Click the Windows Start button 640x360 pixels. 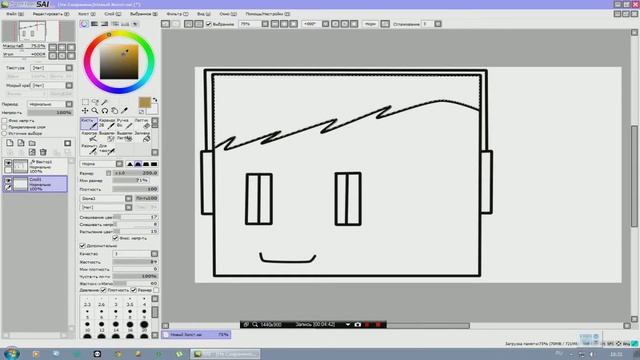(x=11, y=353)
